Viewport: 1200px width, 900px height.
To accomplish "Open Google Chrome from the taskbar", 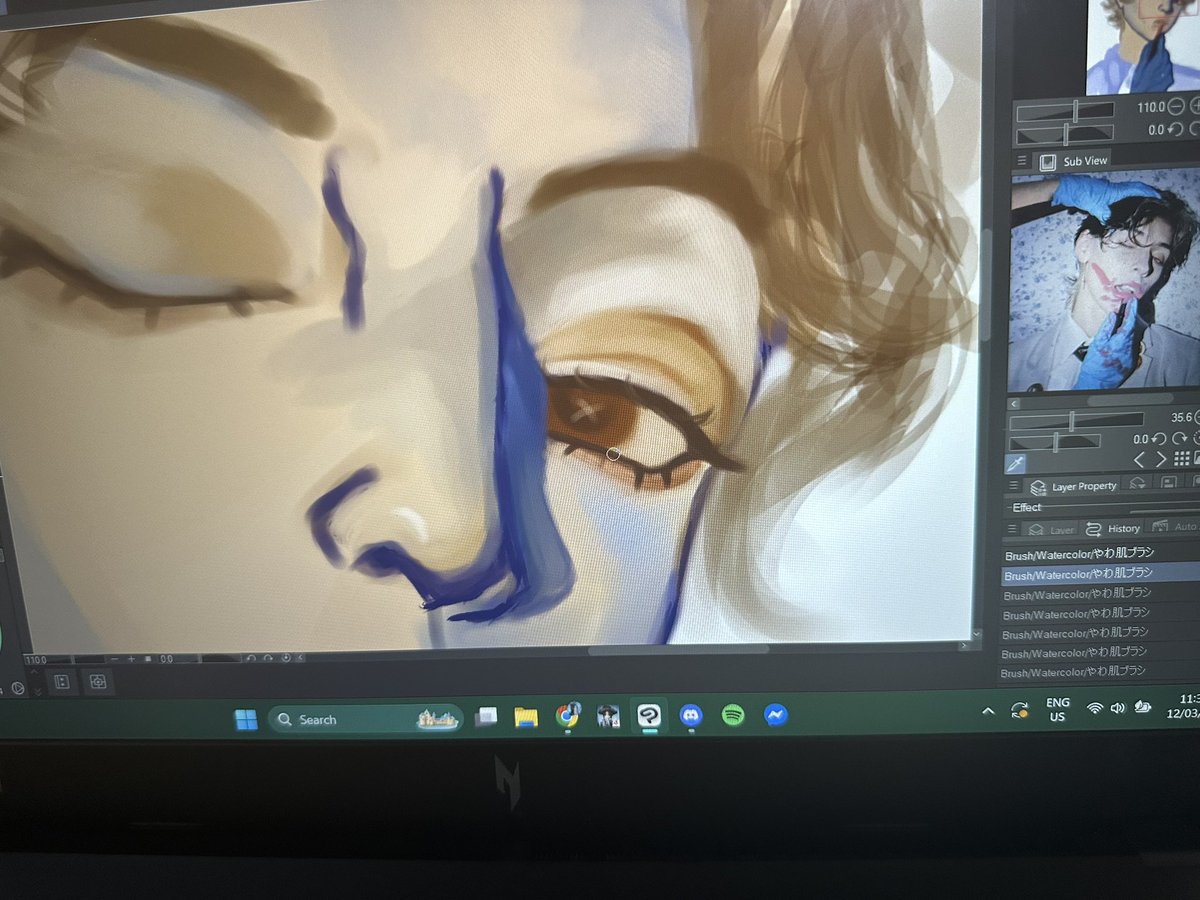I will (568, 715).
